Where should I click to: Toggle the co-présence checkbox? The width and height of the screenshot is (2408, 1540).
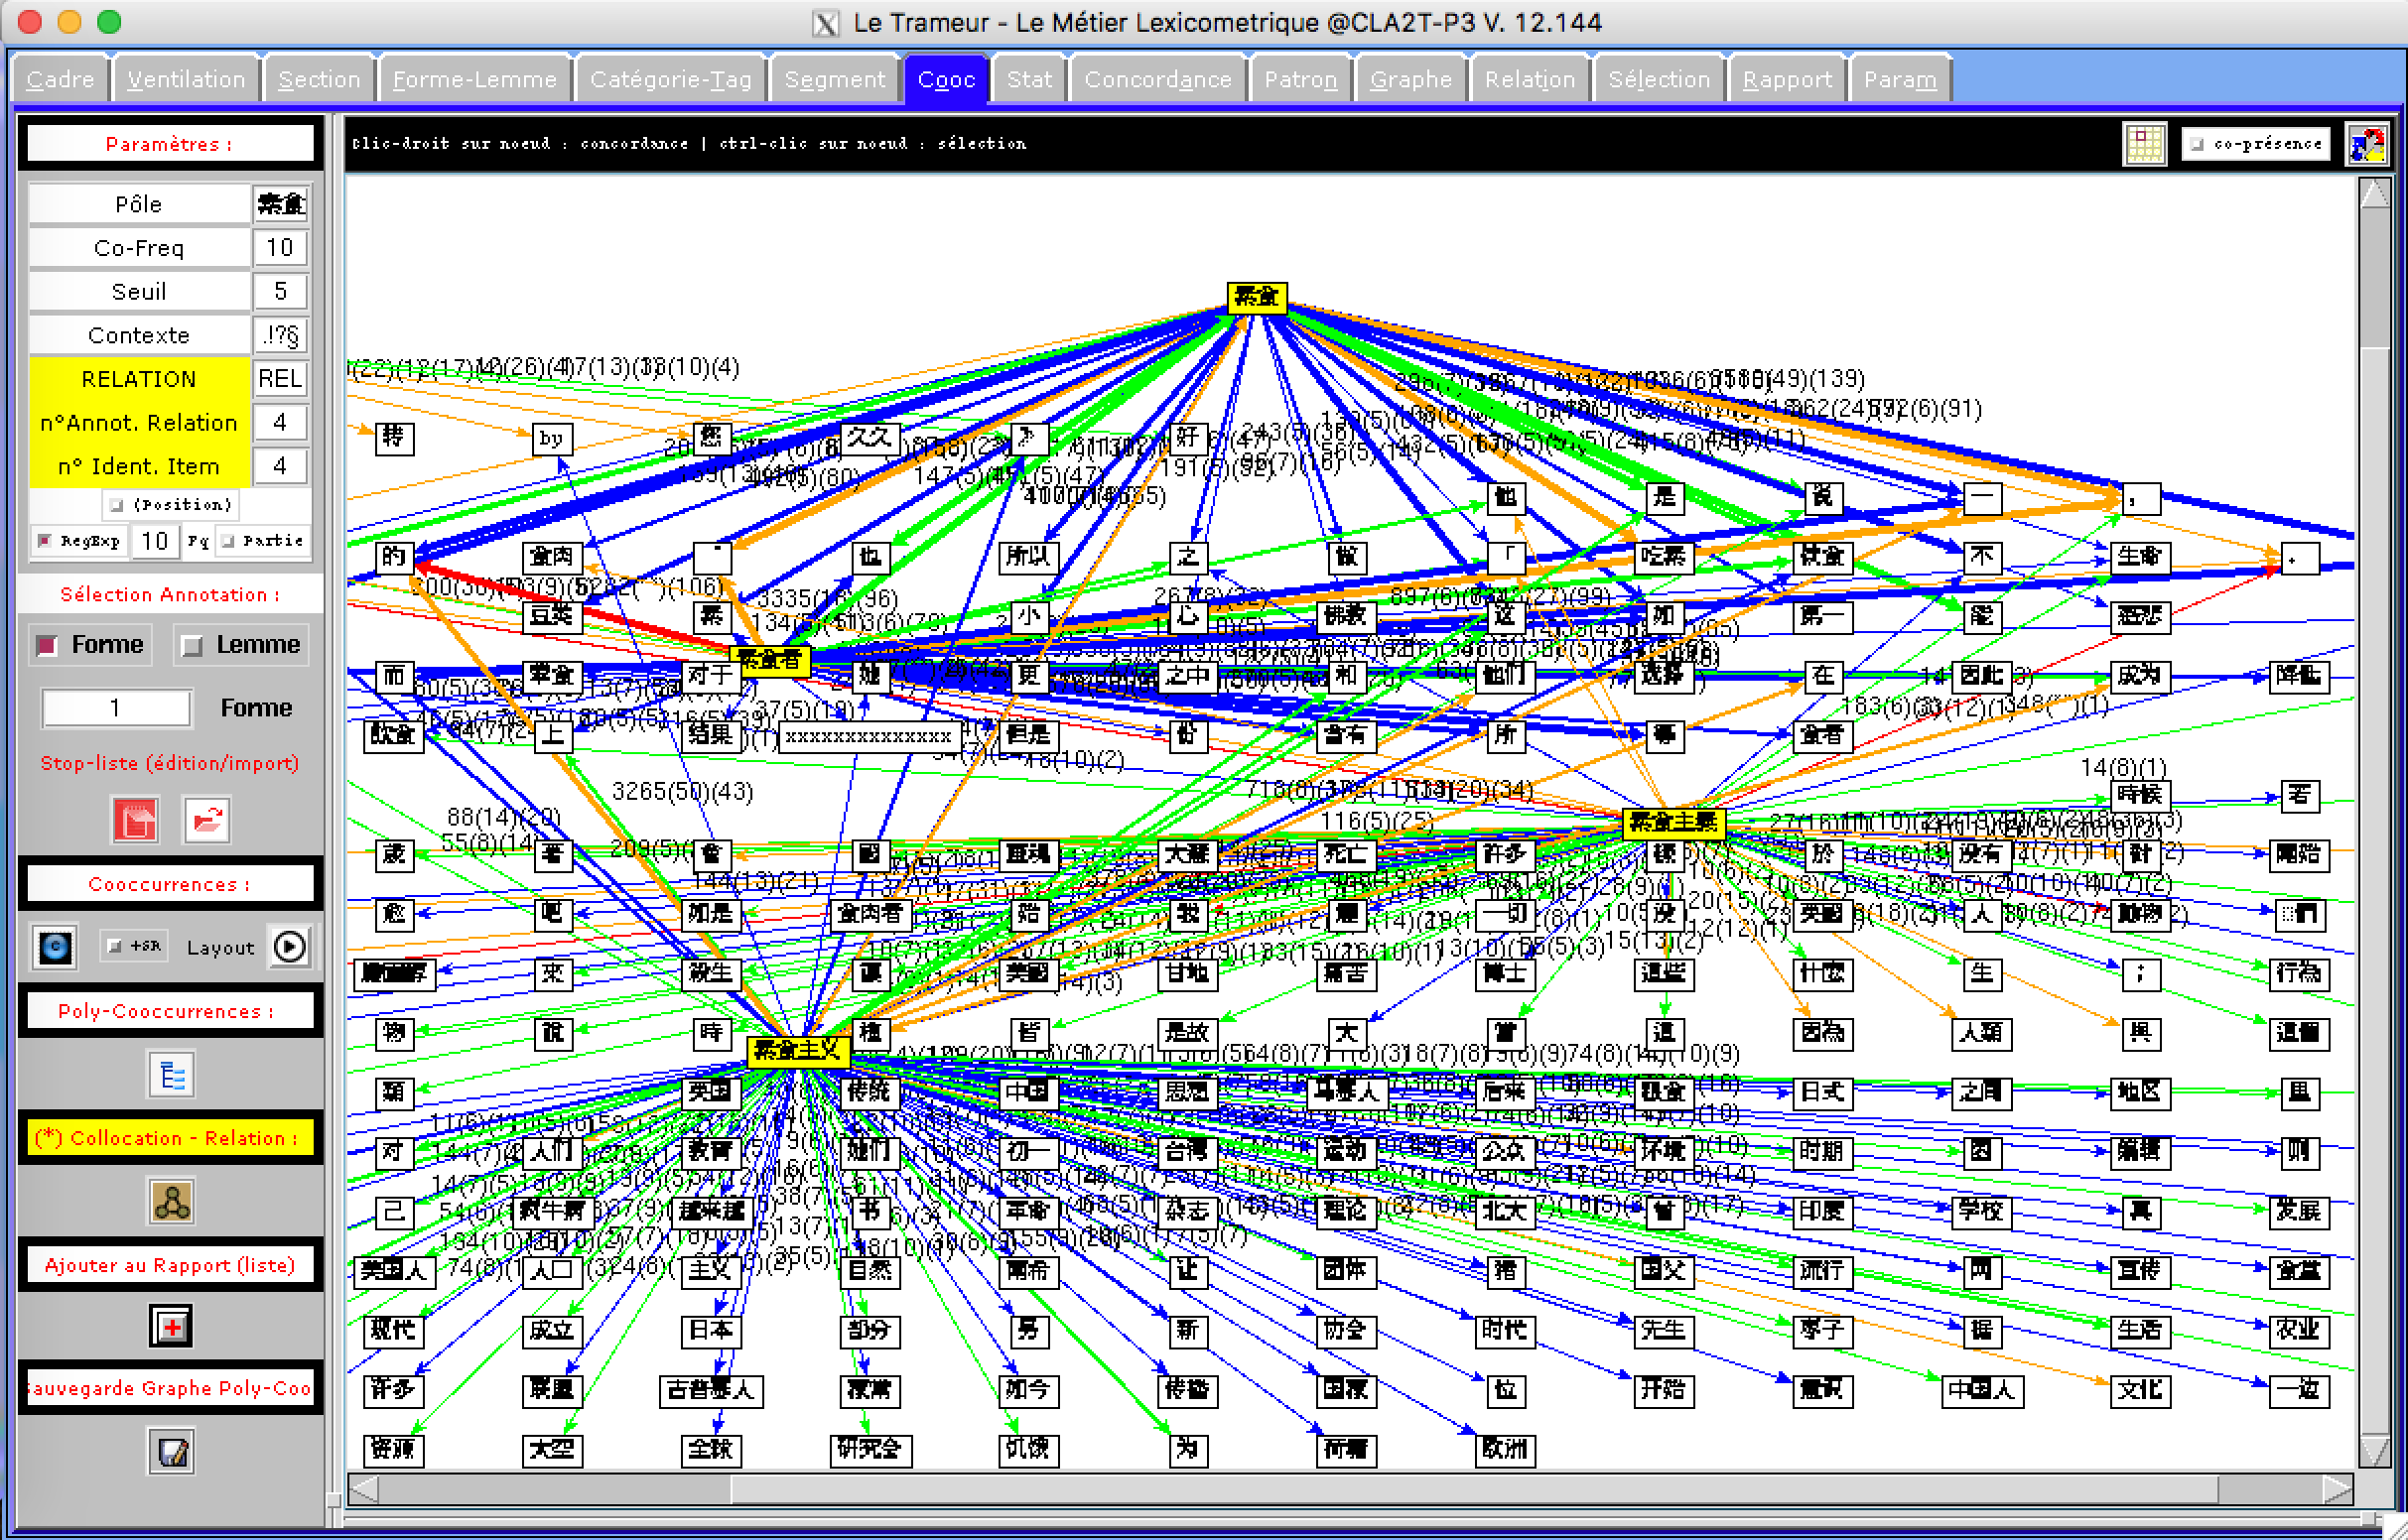[2197, 144]
